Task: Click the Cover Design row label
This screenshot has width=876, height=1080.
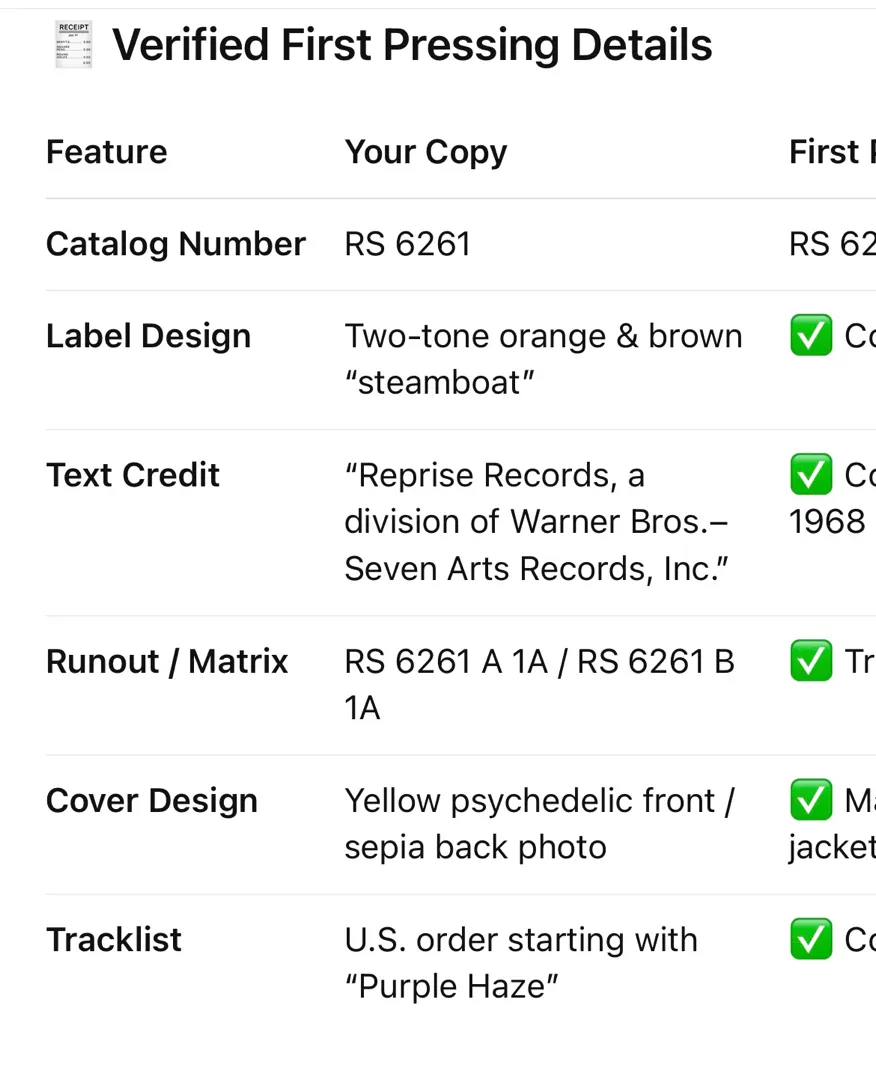Action: coord(151,801)
